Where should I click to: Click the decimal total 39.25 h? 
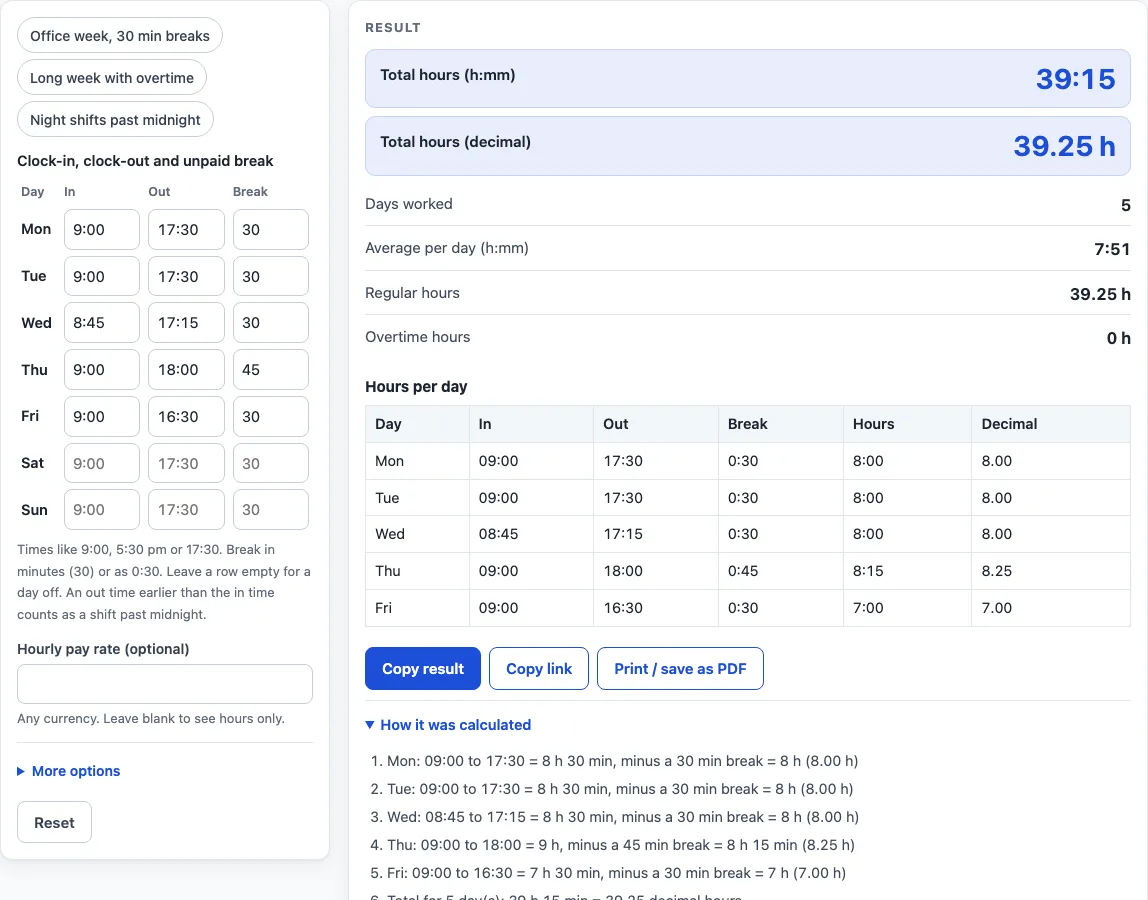(1065, 146)
